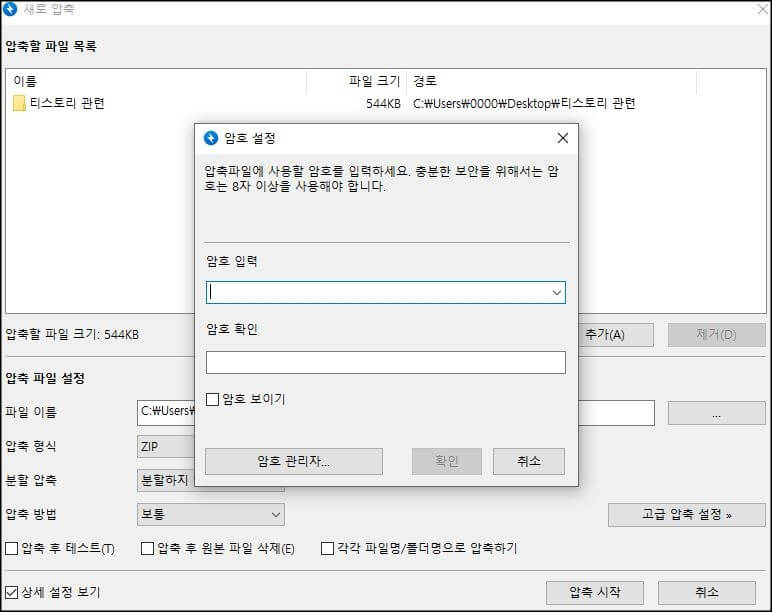Click the 티스토리 관련 folder icon

[x=19, y=103]
